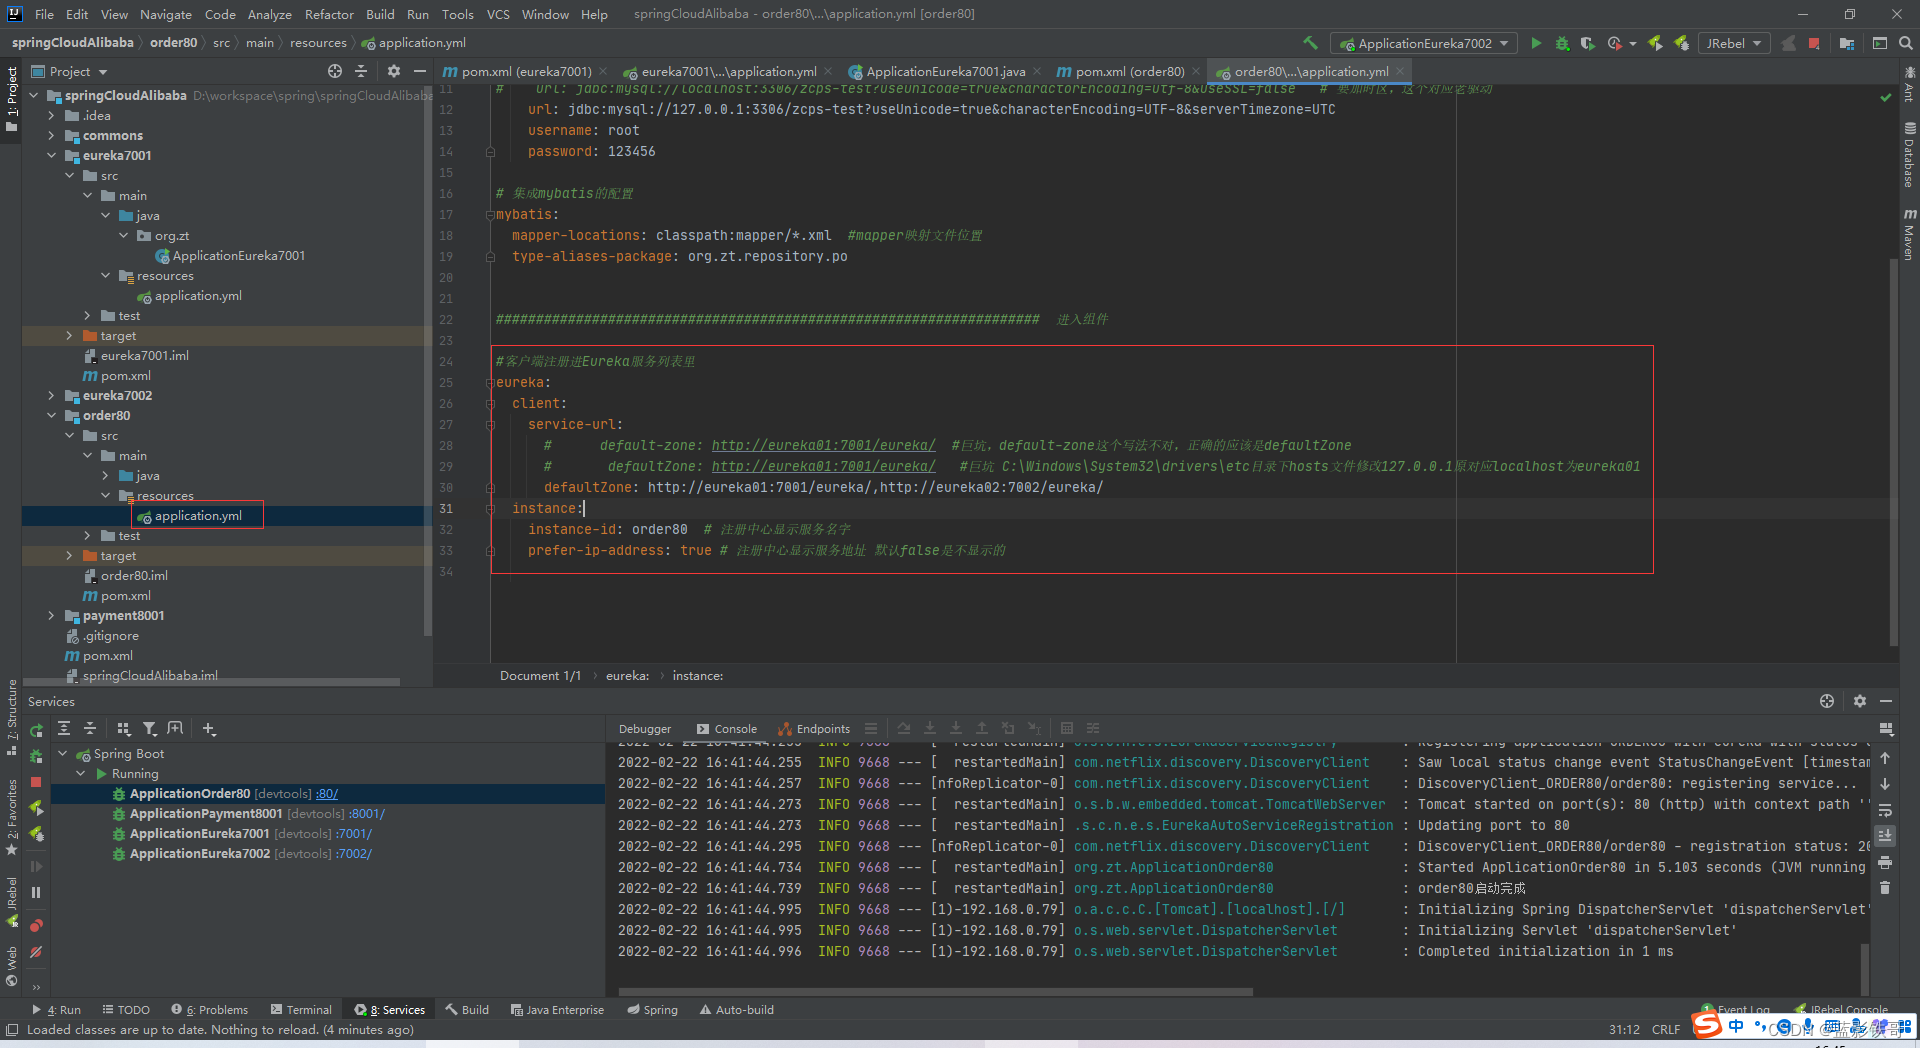
Task: Click the Run with Profiler clock icon
Action: [1614, 43]
